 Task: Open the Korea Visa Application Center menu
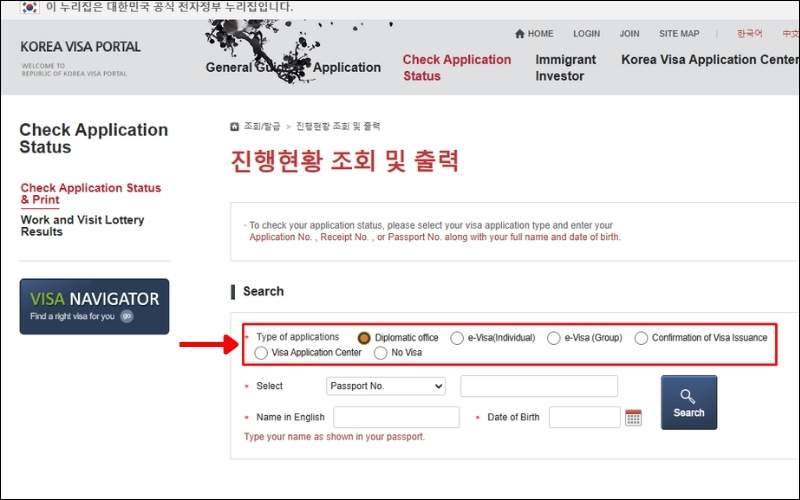[x=710, y=60]
